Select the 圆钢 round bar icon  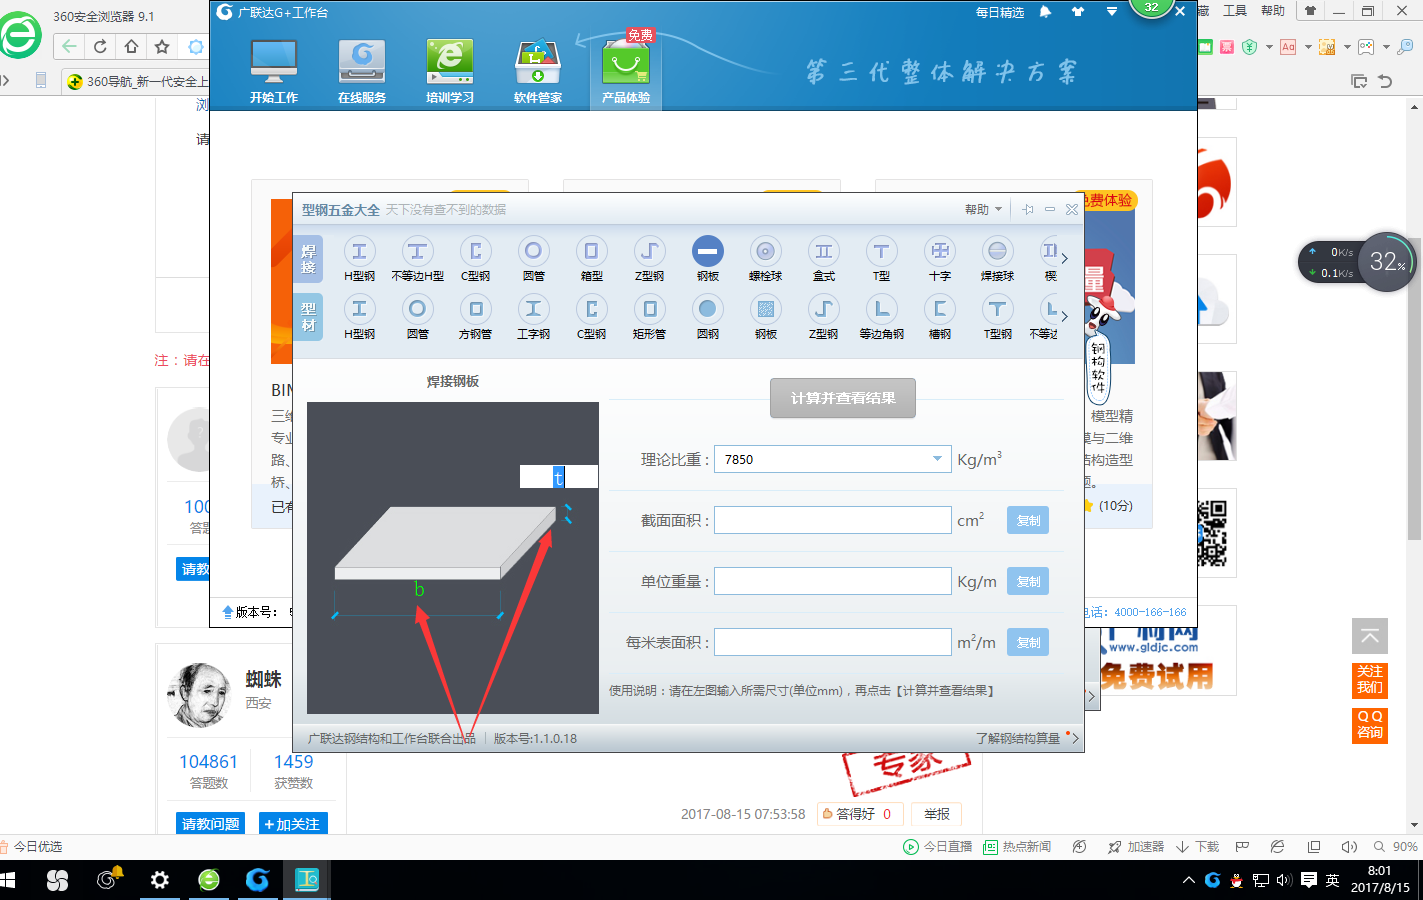click(x=707, y=317)
